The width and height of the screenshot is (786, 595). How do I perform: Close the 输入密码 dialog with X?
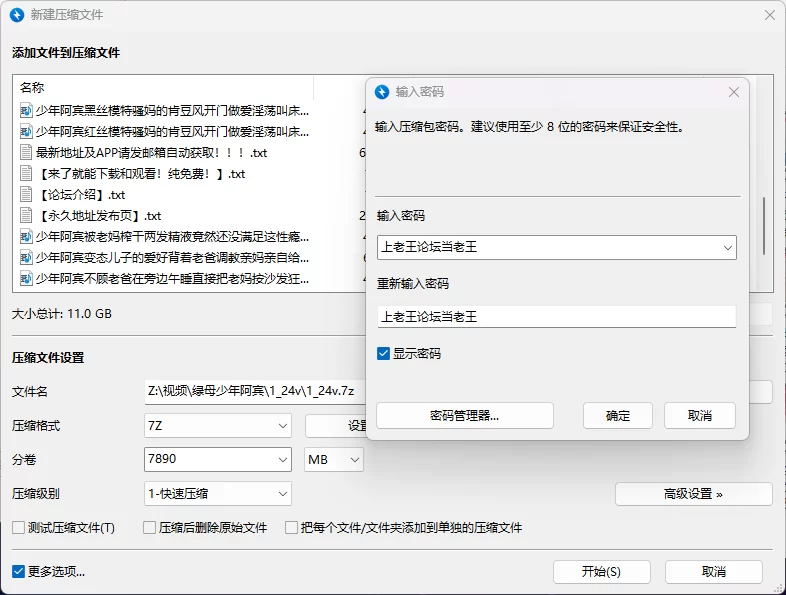coord(734,92)
